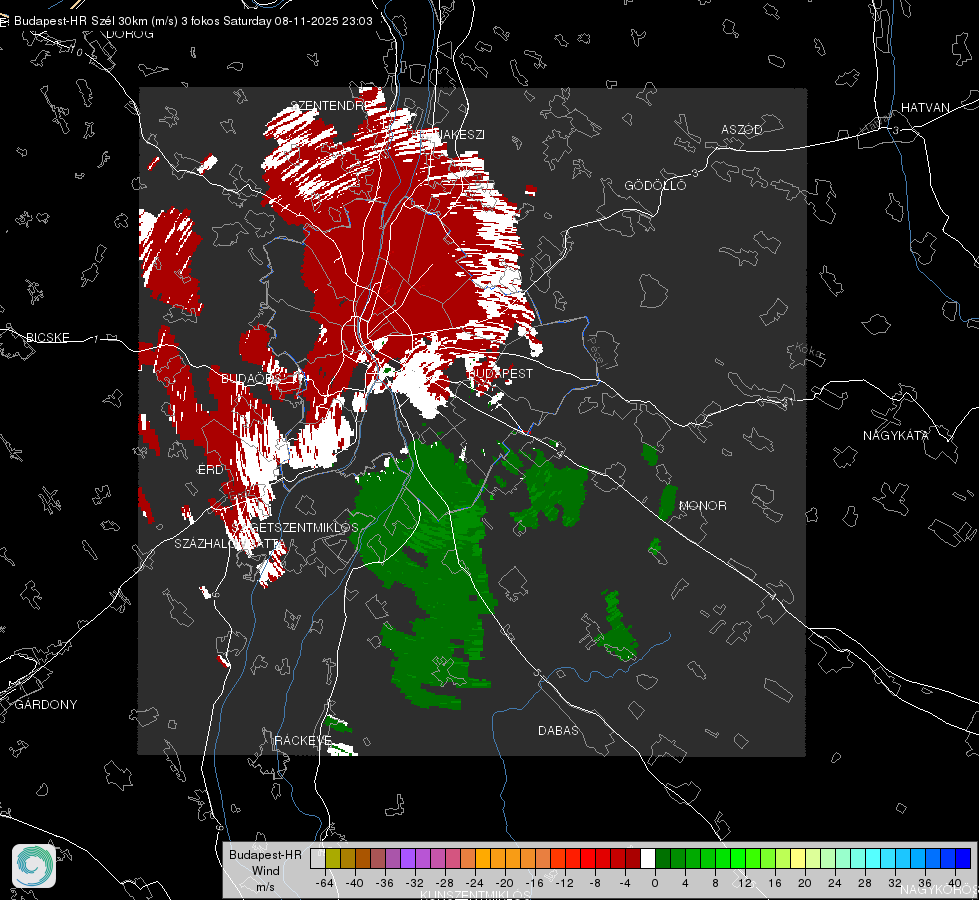Screen dimensions: 979x900
Task: Select the SZIGETSZENTMIKLÓS town label
Action: (x=295, y=528)
